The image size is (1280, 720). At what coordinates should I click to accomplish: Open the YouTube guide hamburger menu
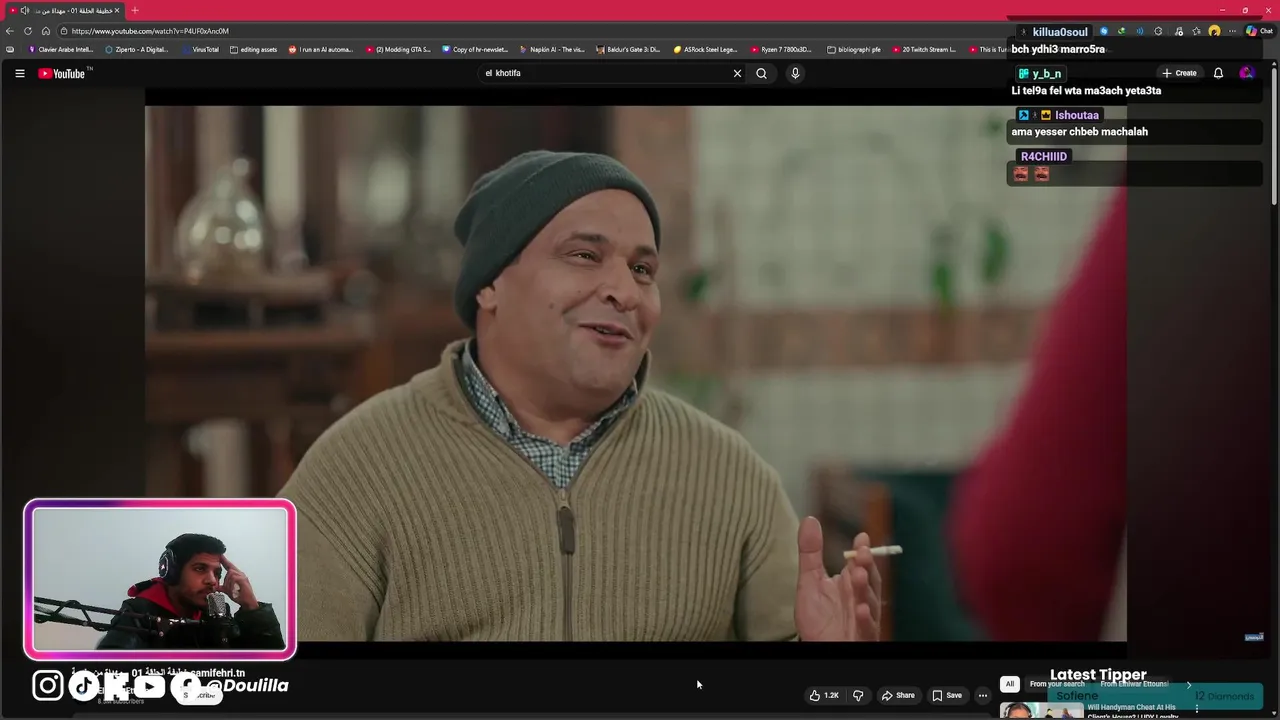19,73
